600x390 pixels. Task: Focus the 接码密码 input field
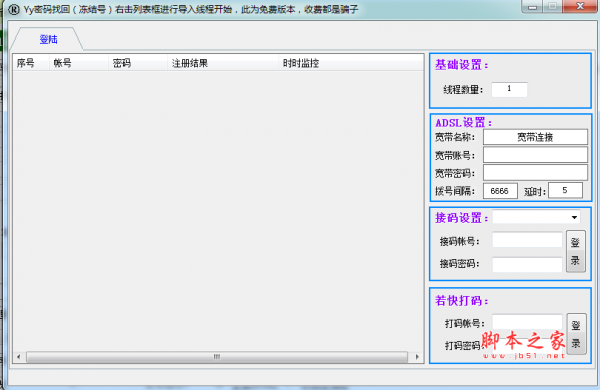(x=527, y=264)
